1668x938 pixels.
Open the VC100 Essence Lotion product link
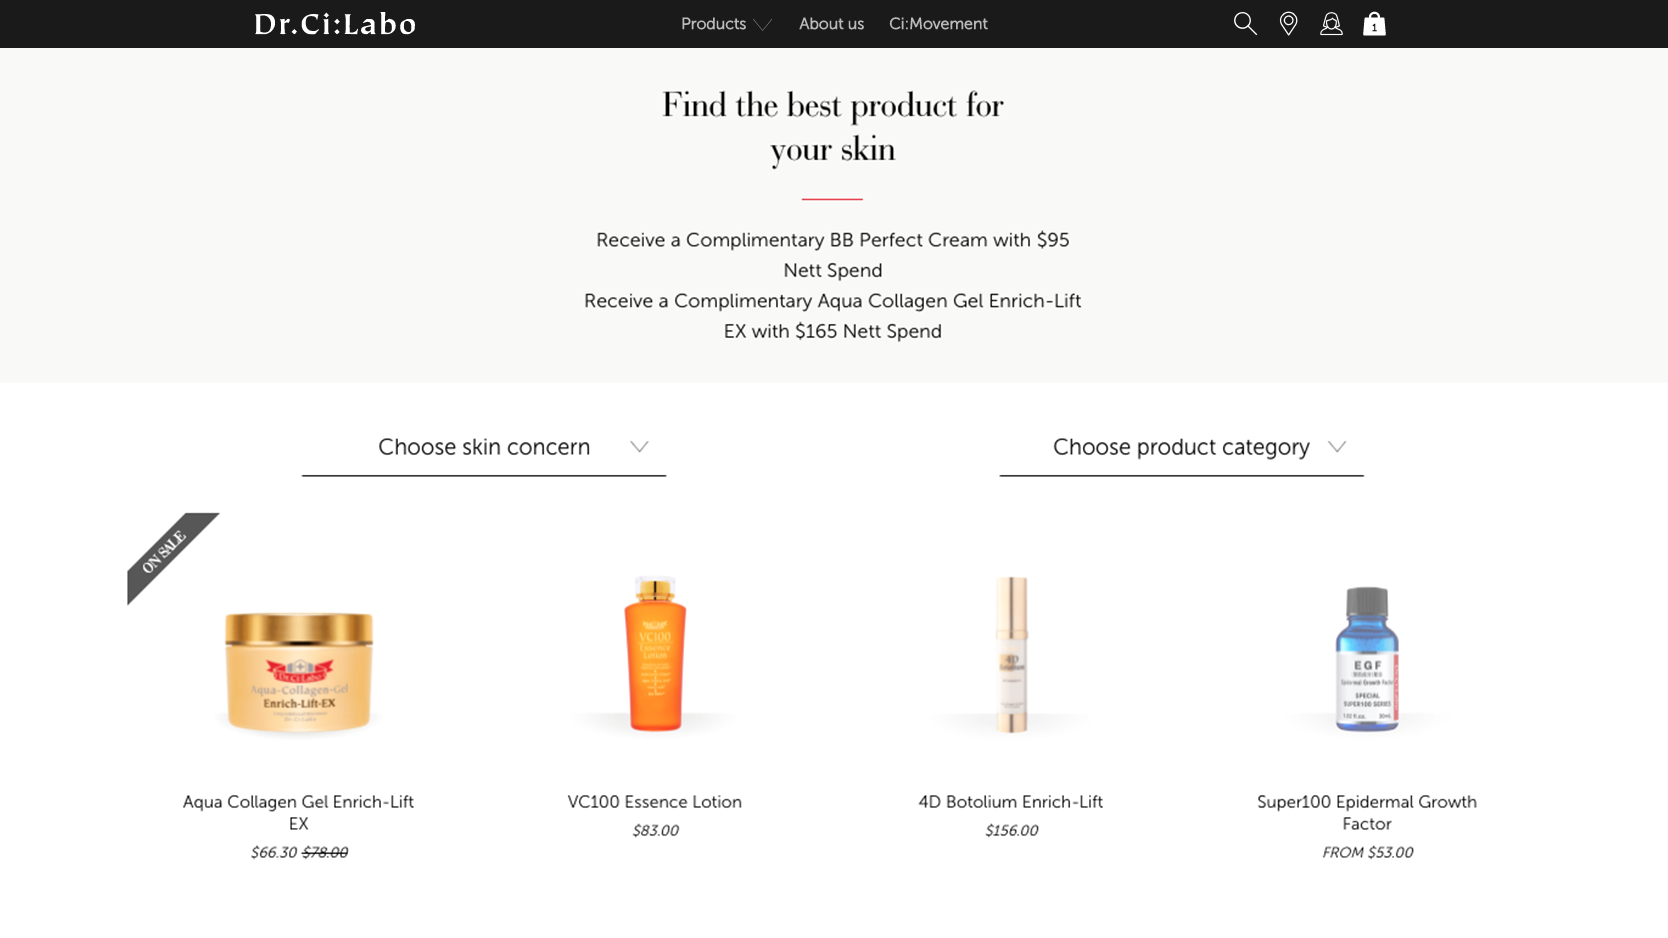coord(655,802)
